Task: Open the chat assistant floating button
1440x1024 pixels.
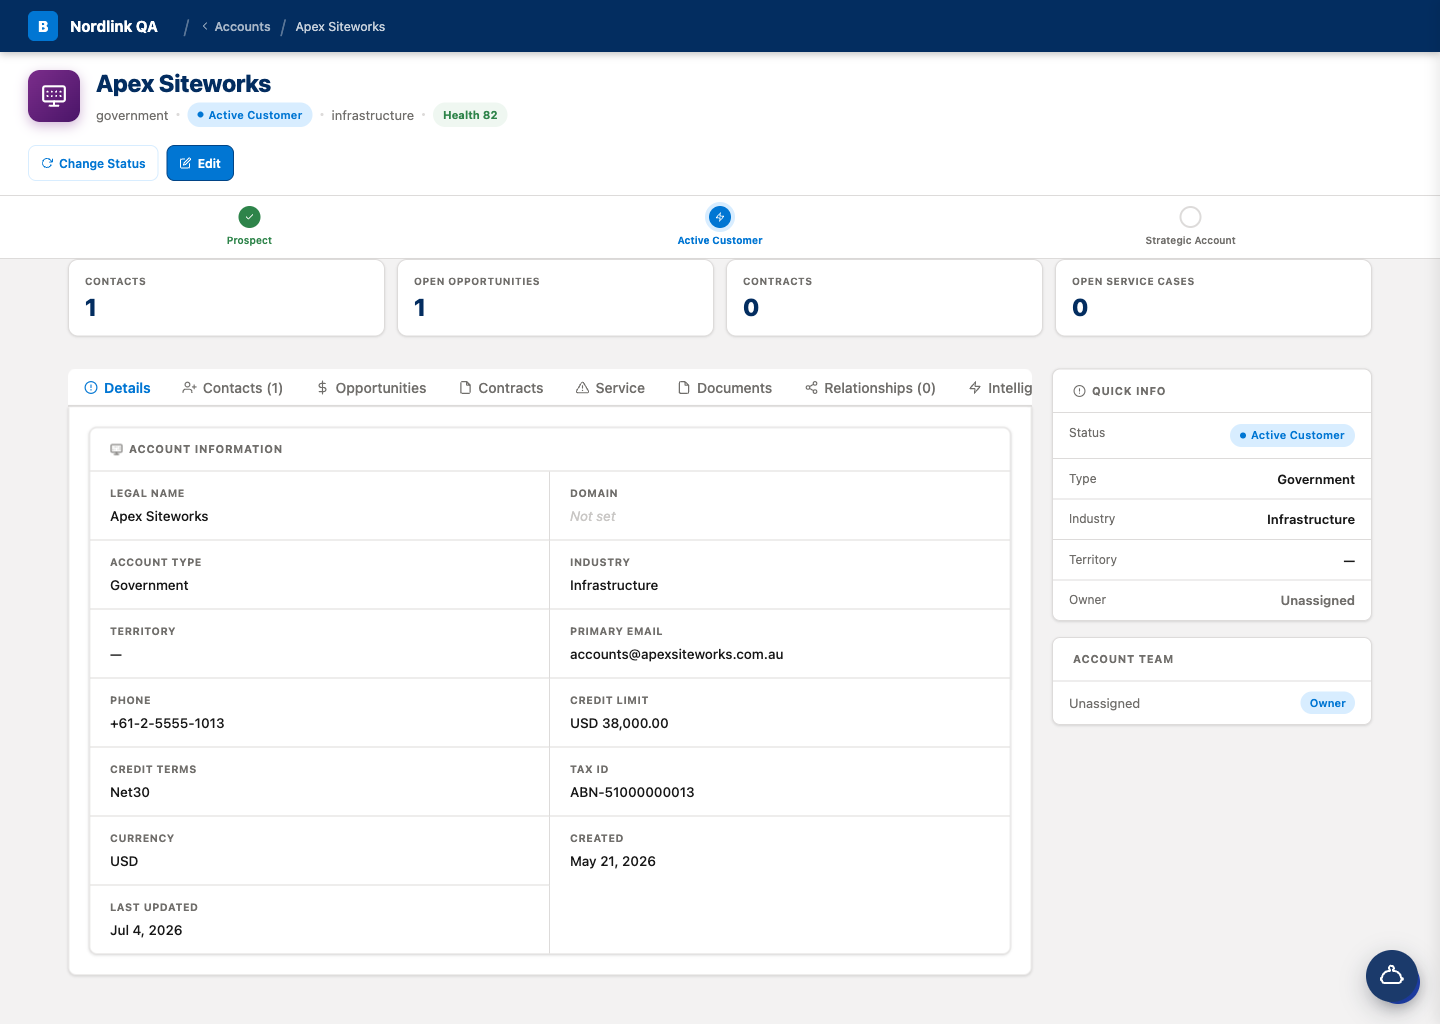Action: (1392, 976)
